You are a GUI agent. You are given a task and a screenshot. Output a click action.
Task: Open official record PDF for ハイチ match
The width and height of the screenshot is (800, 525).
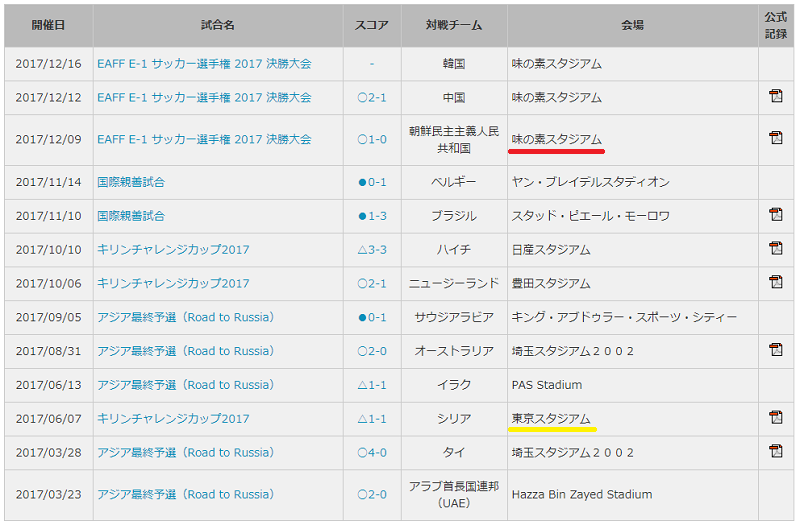pyautogui.click(x=775, y=249)
